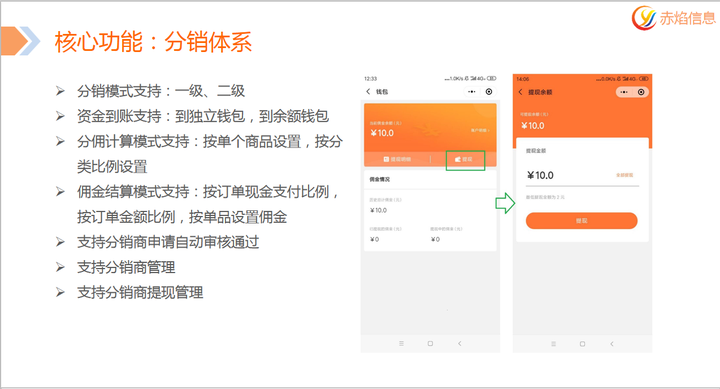
Task: Select bullet 支持分销商管理
Action: [126, 267]
